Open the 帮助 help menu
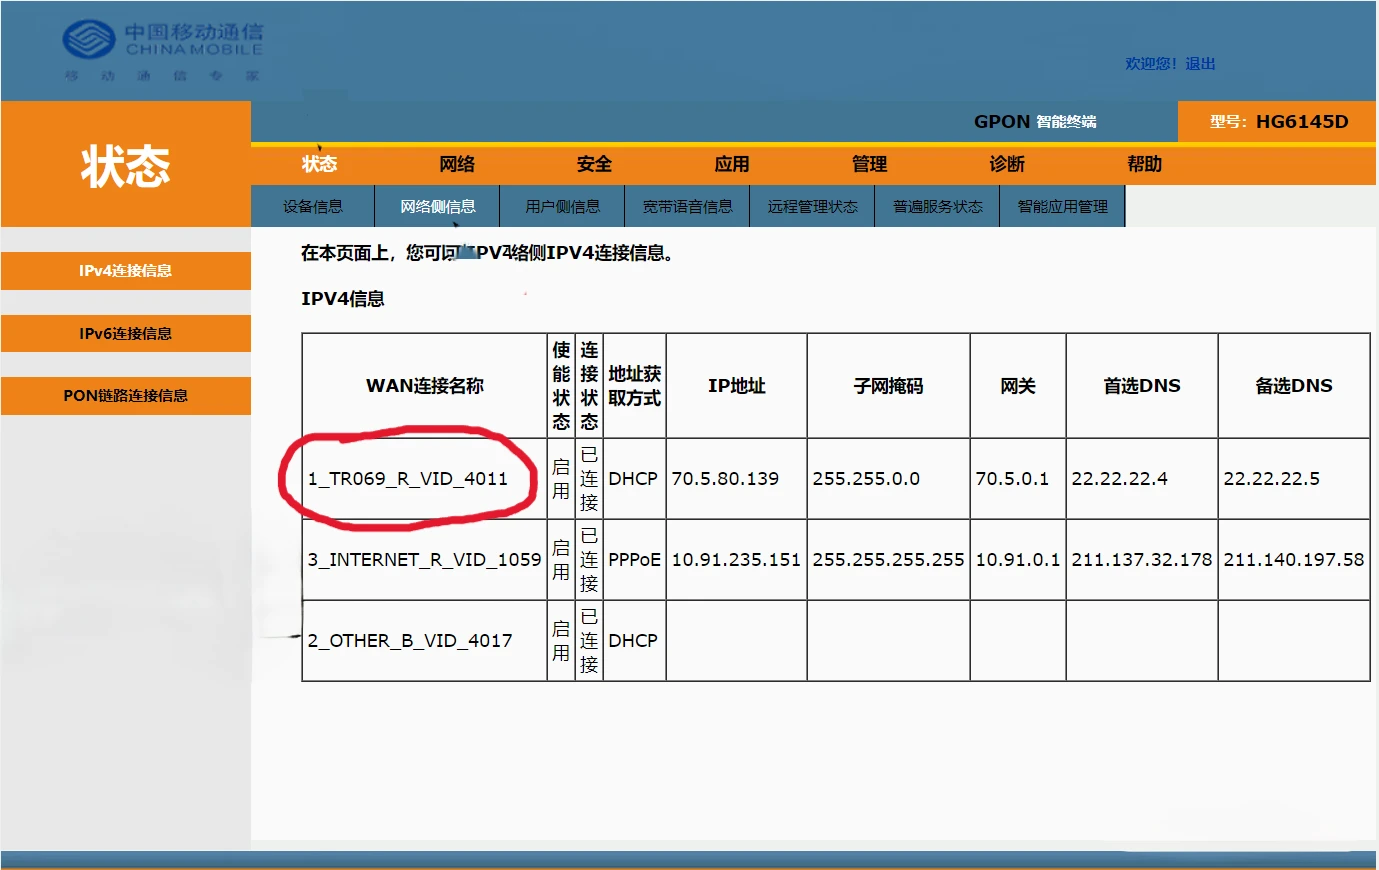 [x=1145, y=163]
